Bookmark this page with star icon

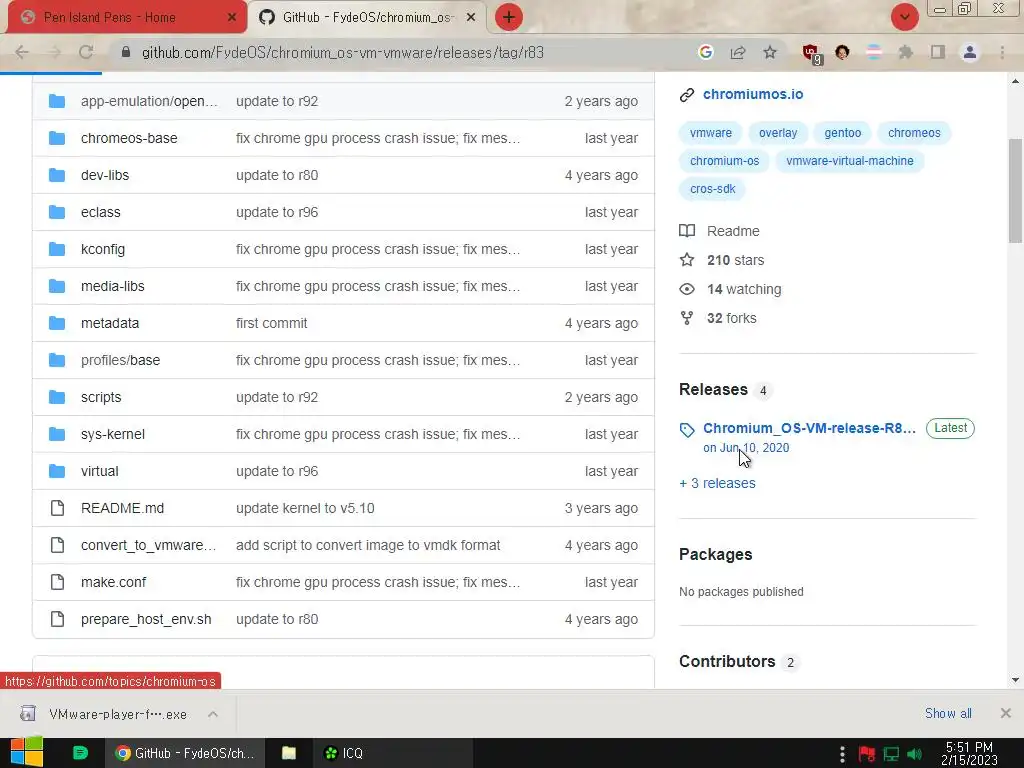(x=770, y=52)
